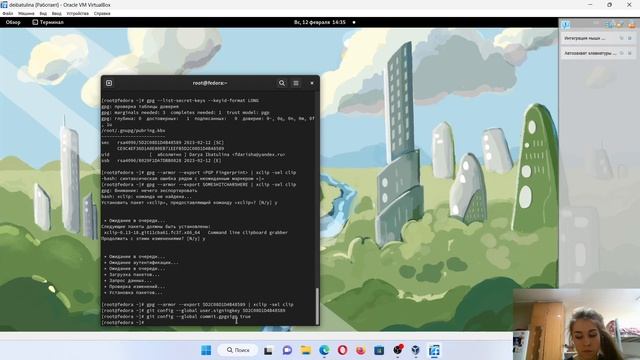Open Microsoft Edge from taskbar
This screenshot has height=360, width=640.
pos(324,350)
